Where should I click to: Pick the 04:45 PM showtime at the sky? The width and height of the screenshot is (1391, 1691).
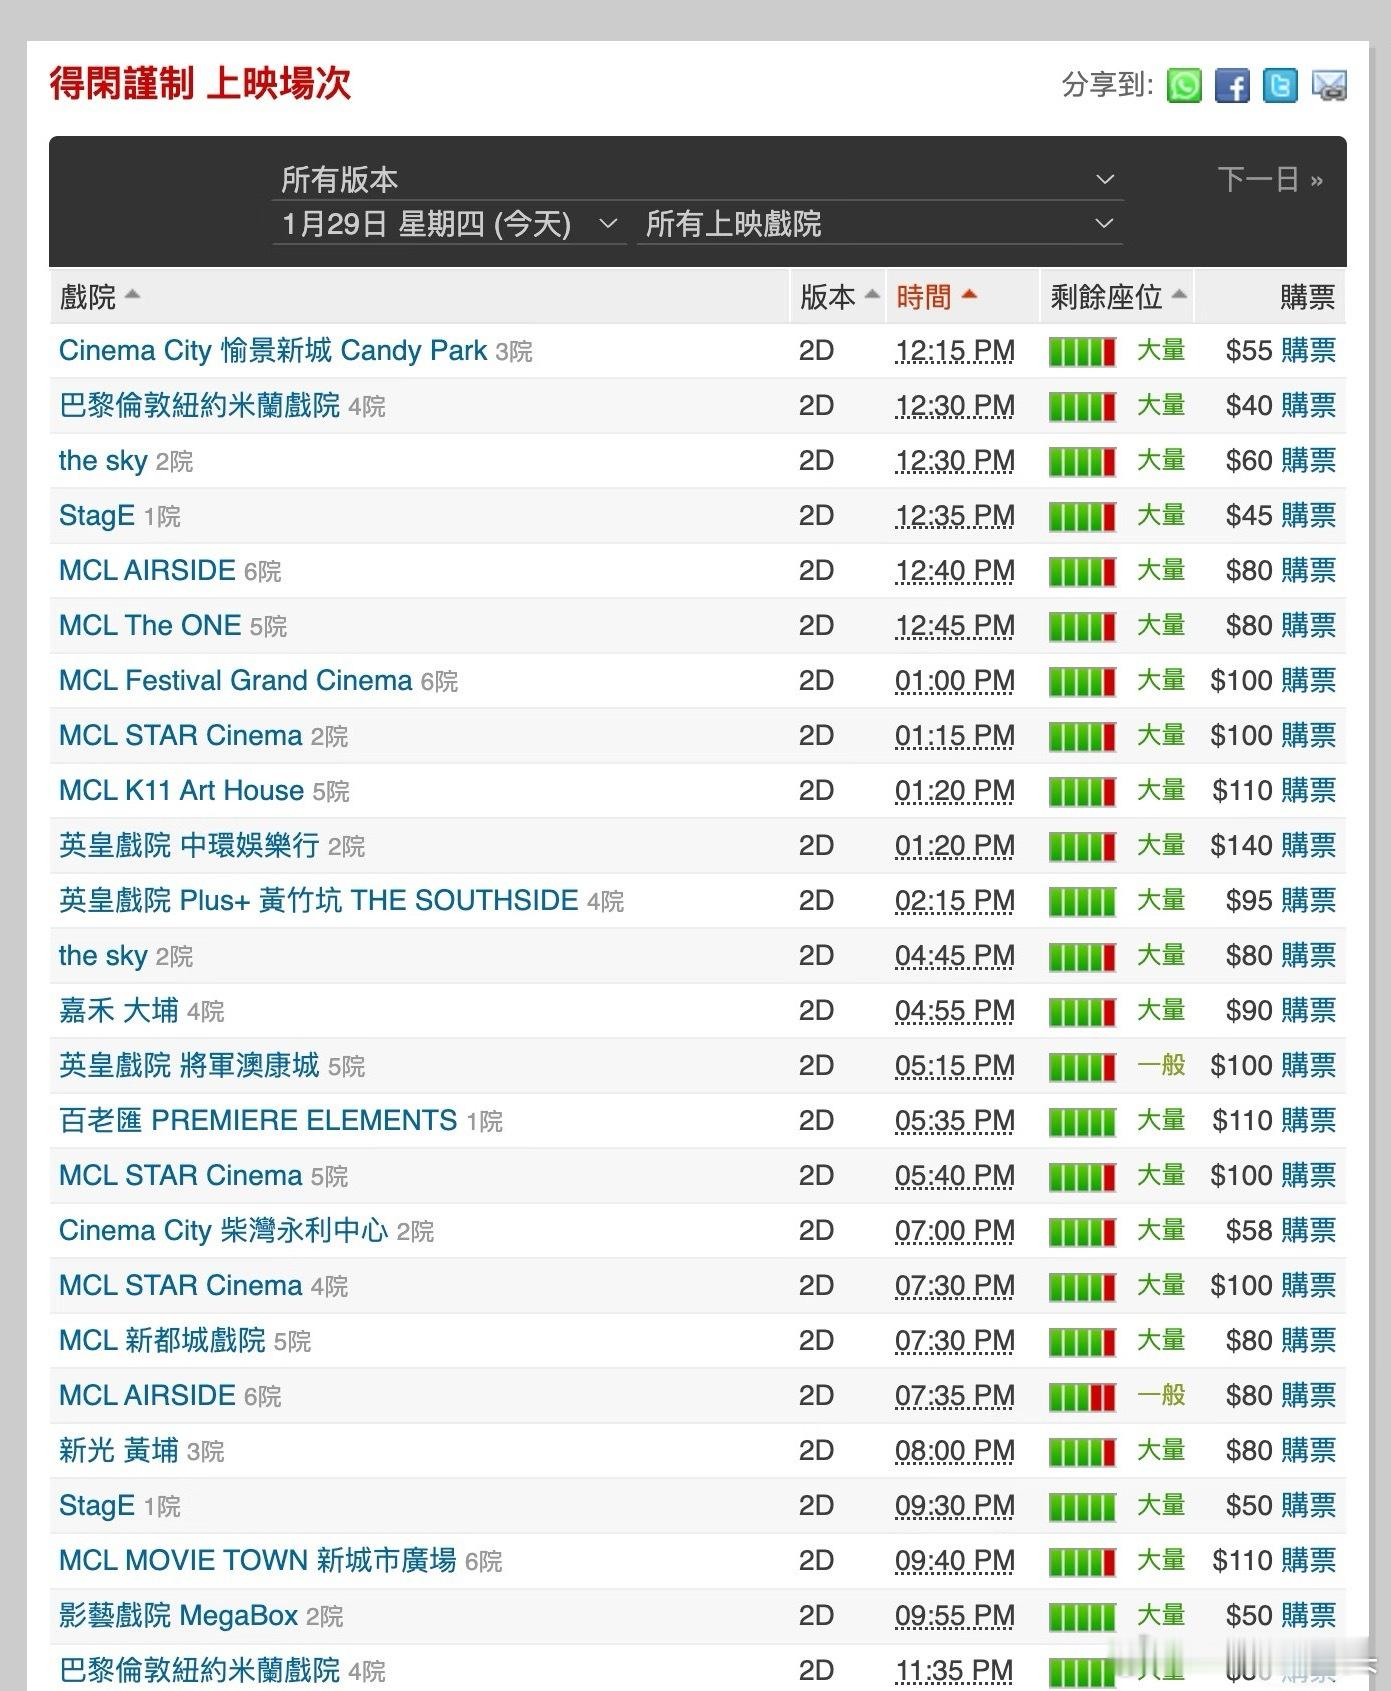(955, 956)
